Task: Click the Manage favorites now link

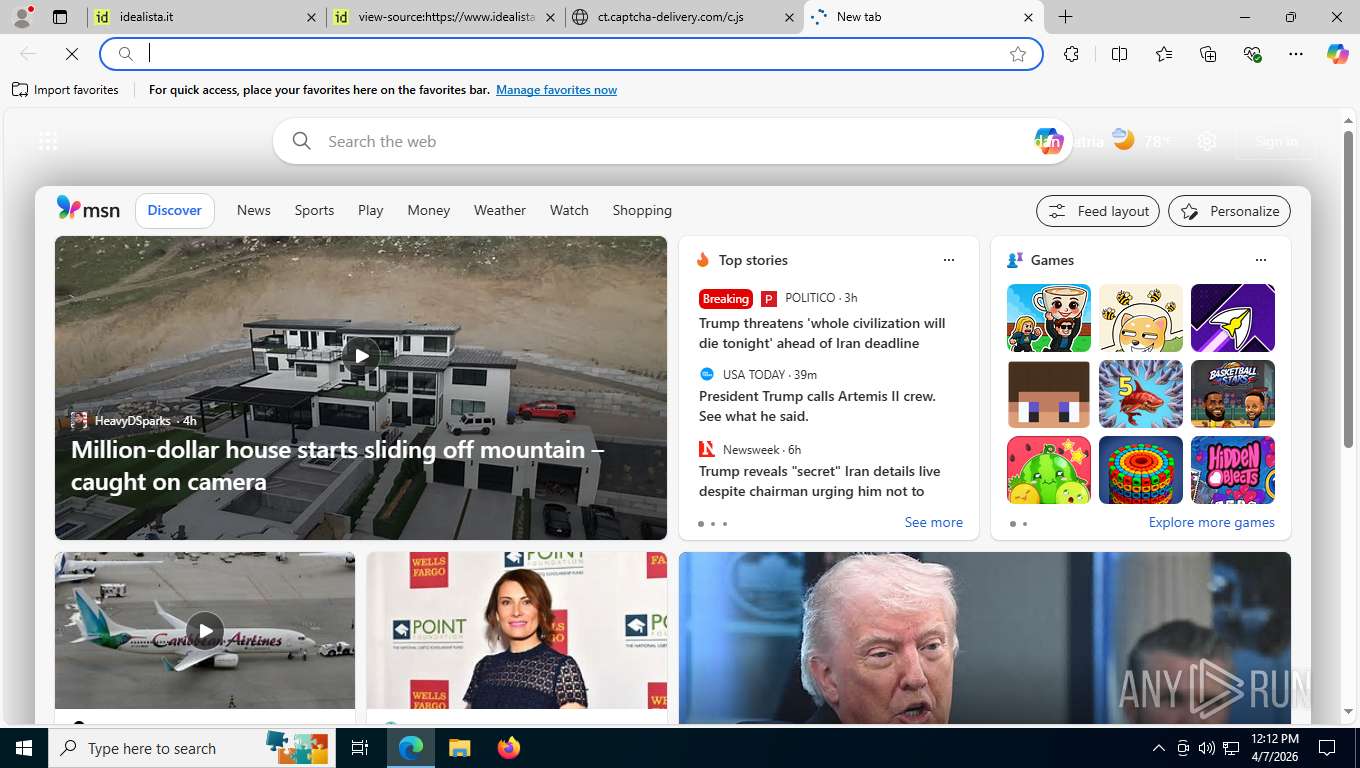Action: pos(556,90)
